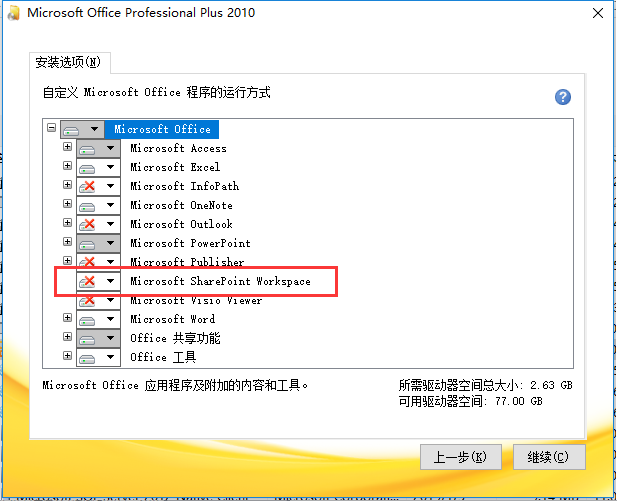The width and height of the screenshot is (617, 501).
Task: Click the Office installer icon in title bar
Action: [14, 13]
